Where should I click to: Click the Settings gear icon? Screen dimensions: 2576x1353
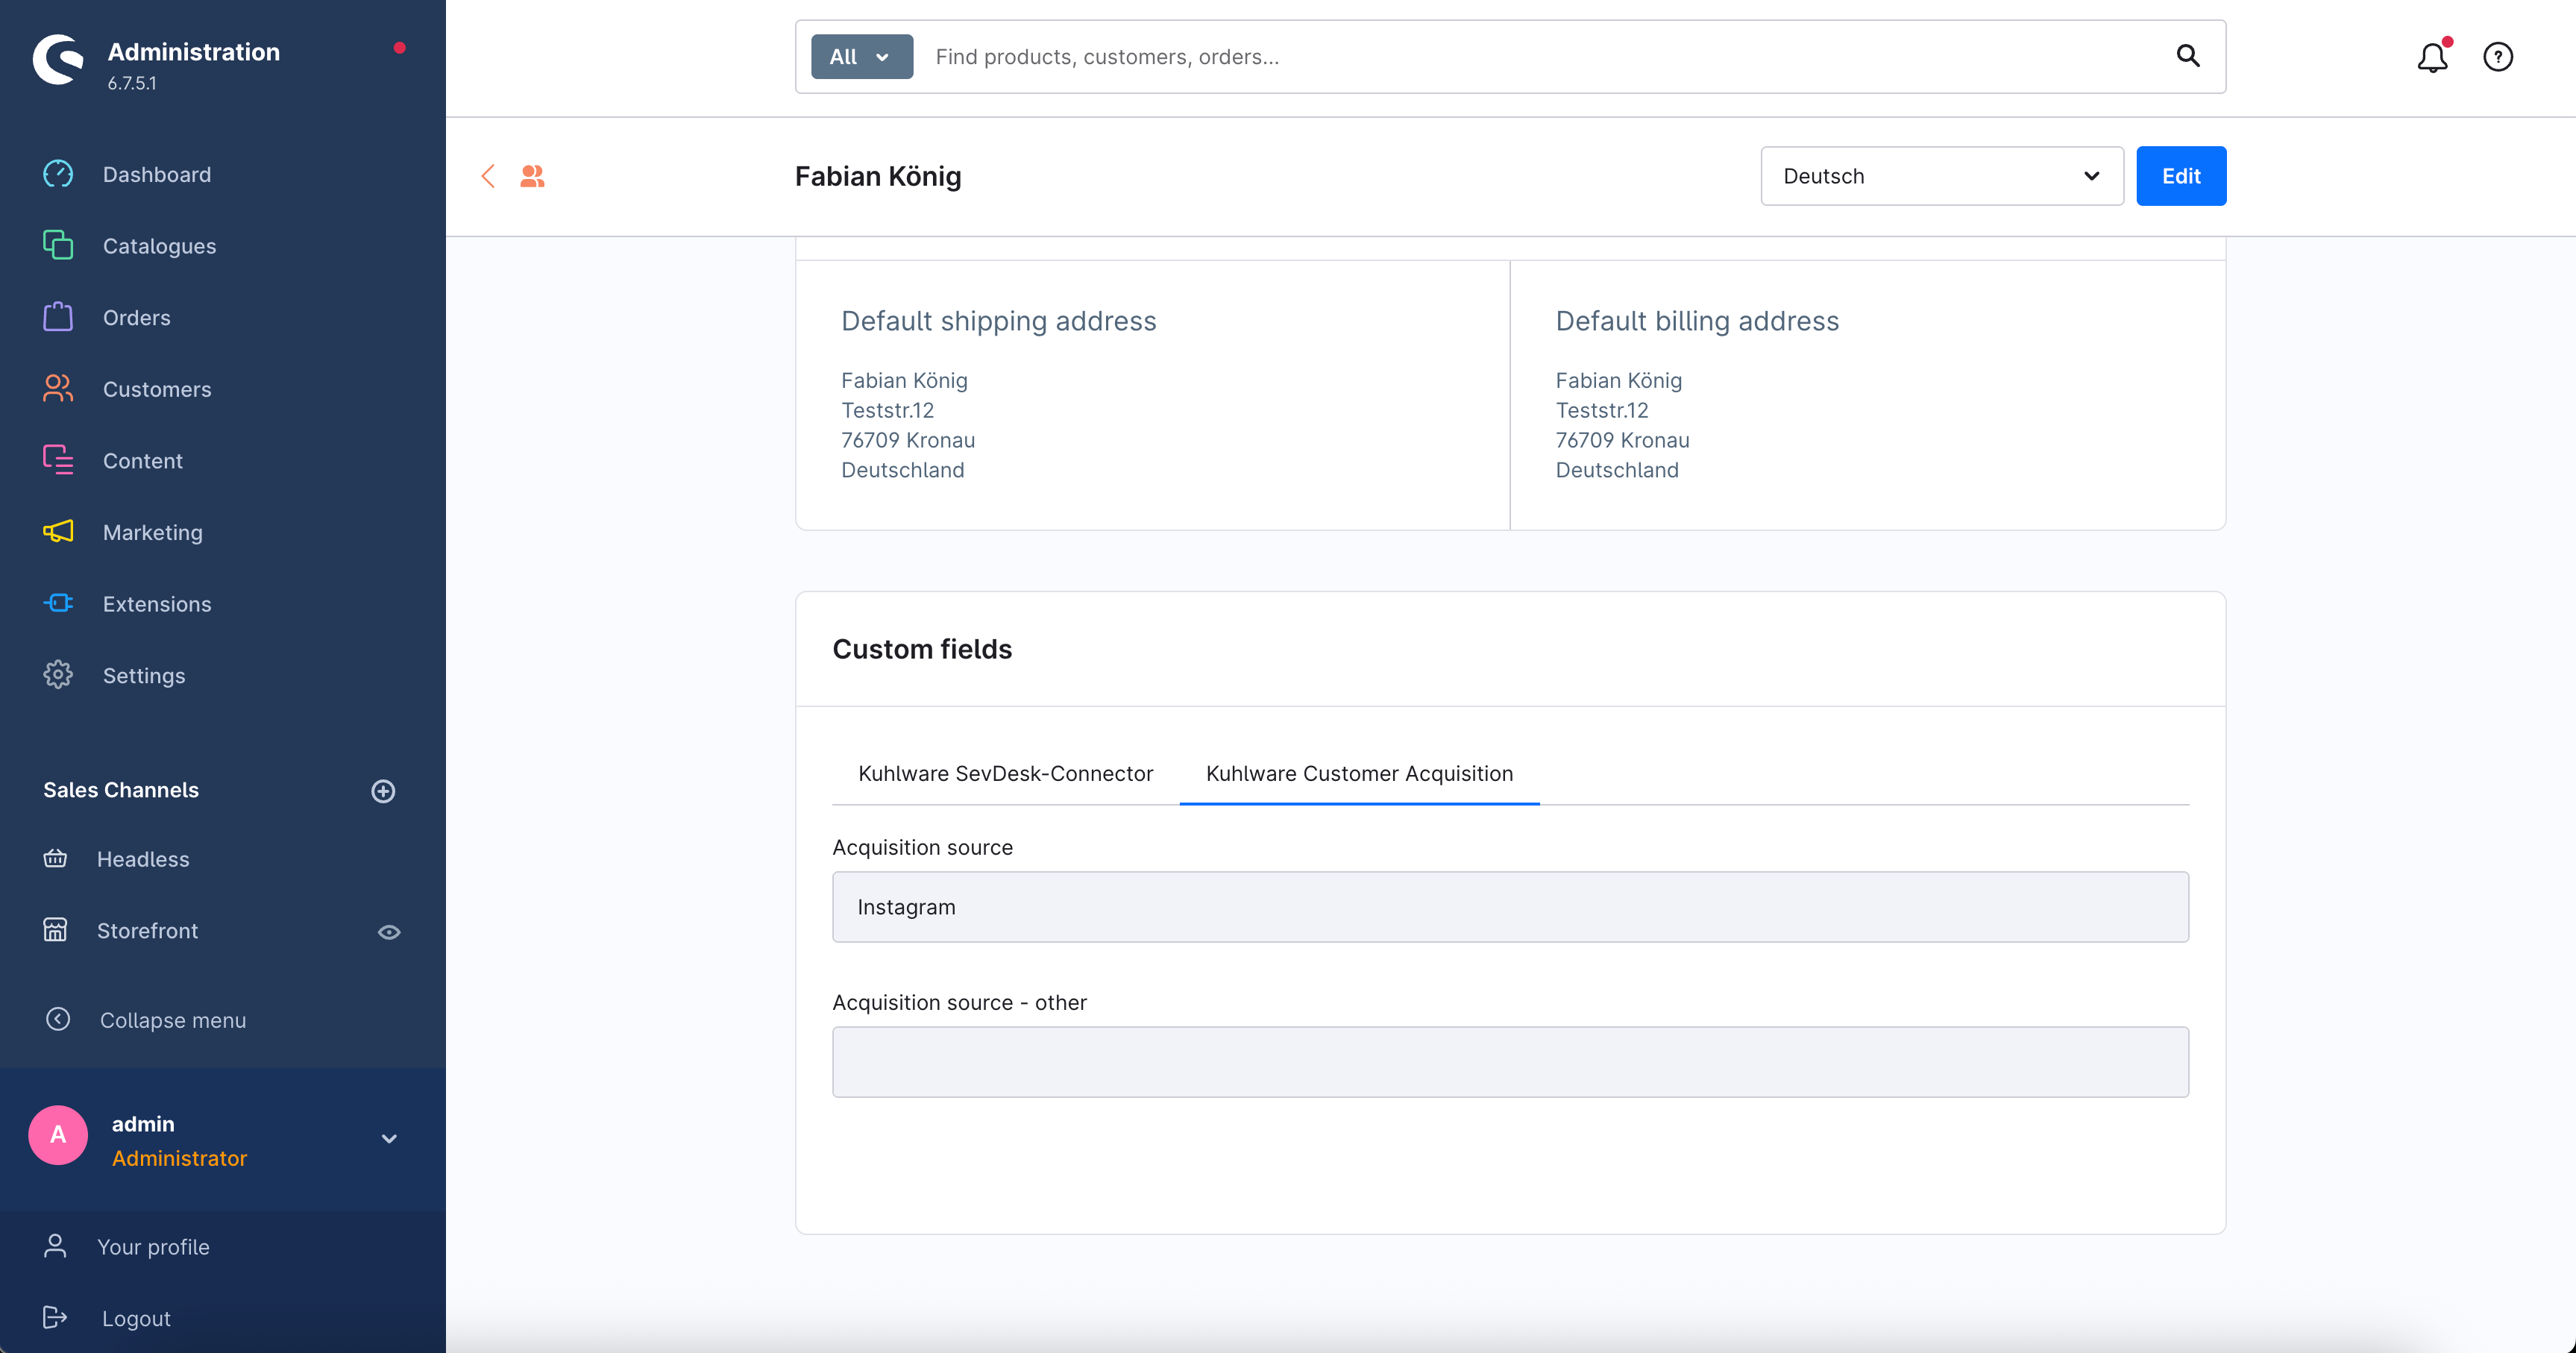58,675
